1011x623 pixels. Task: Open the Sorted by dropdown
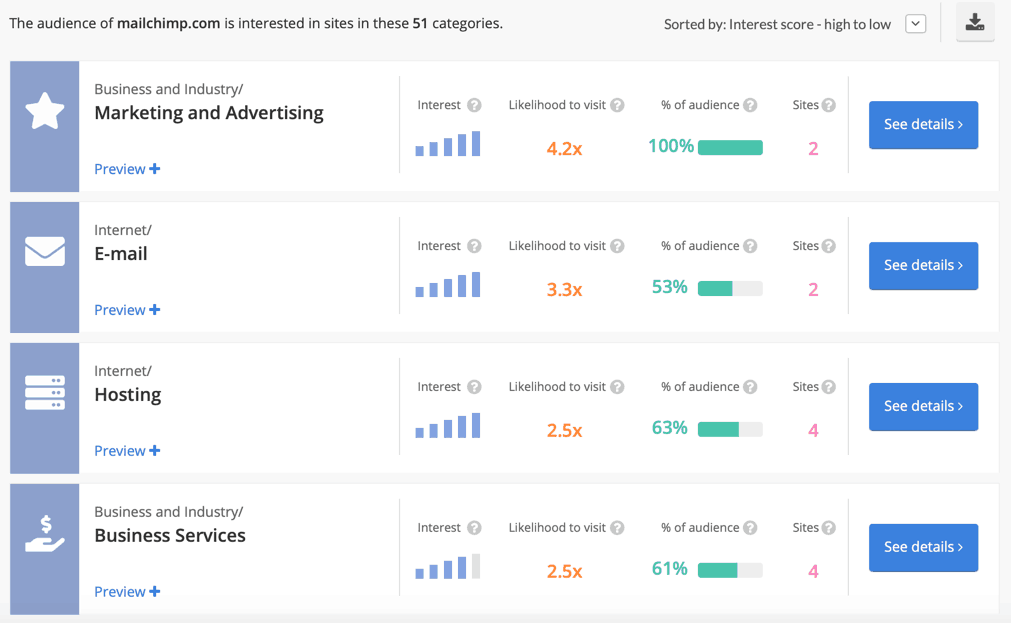915,23
